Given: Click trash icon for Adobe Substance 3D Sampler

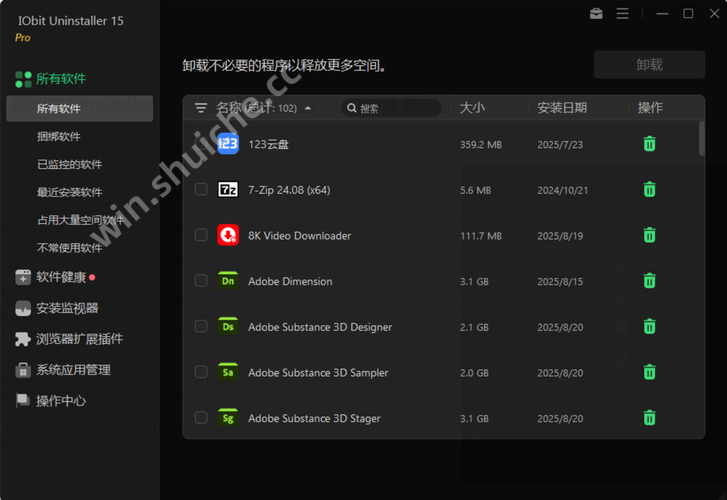Looking at the screenshot, I should click(649, 372).
